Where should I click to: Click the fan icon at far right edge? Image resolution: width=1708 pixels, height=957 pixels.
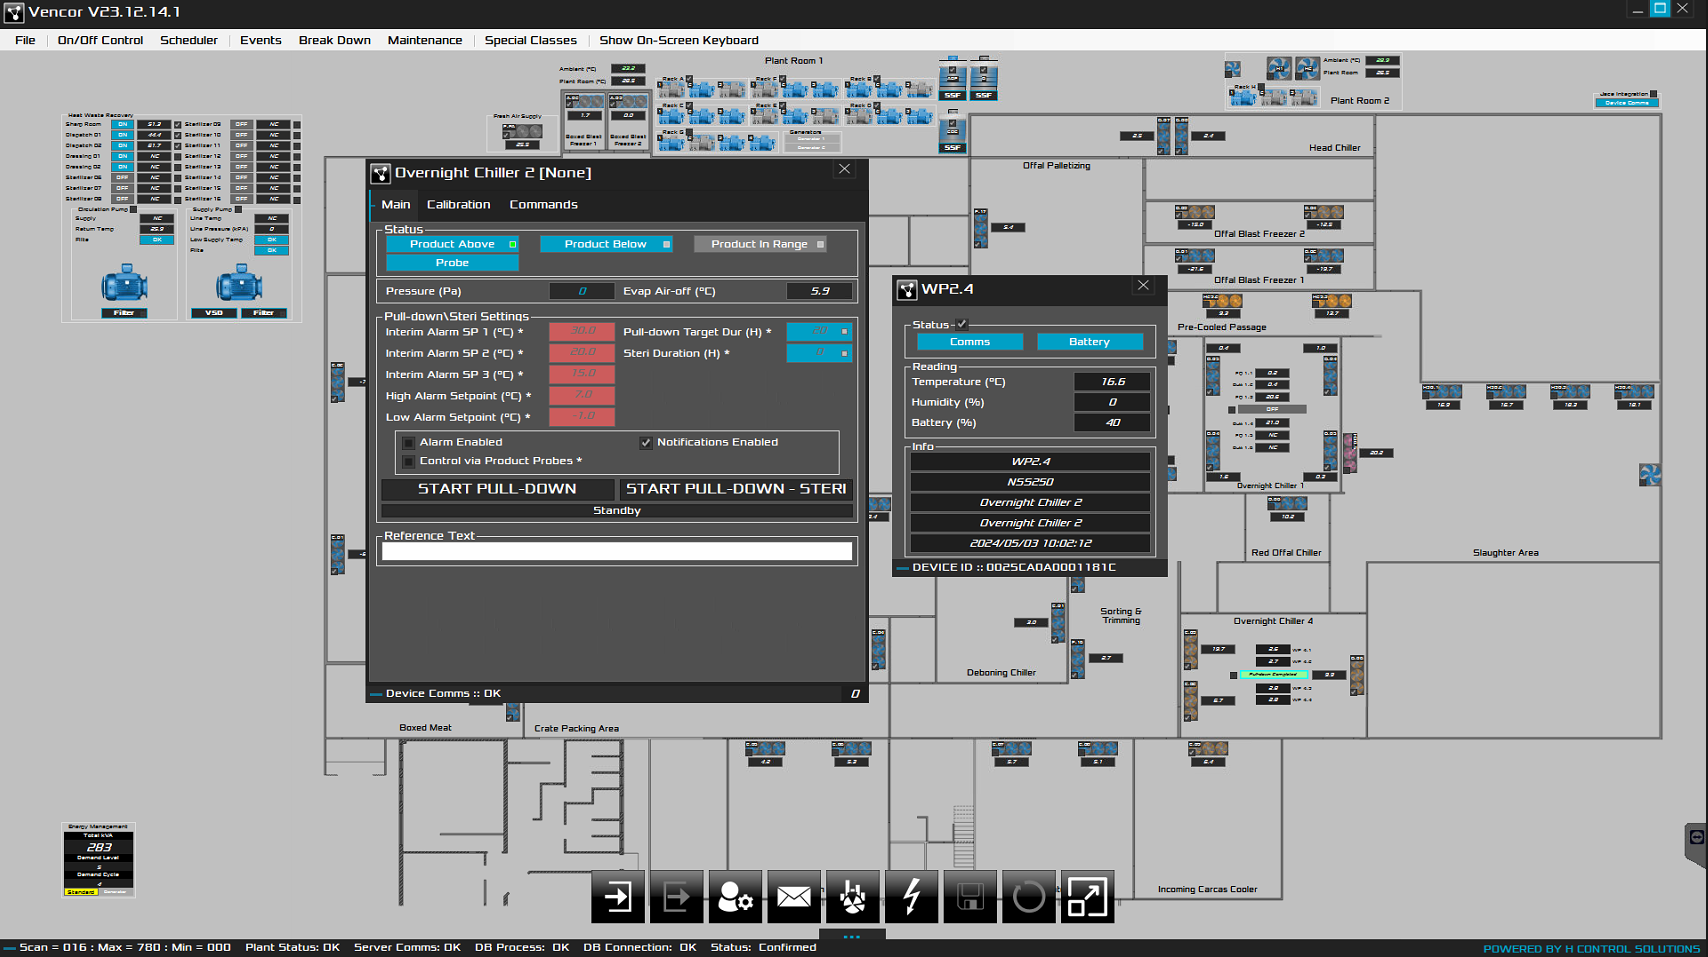click(x=1650, y=475)
